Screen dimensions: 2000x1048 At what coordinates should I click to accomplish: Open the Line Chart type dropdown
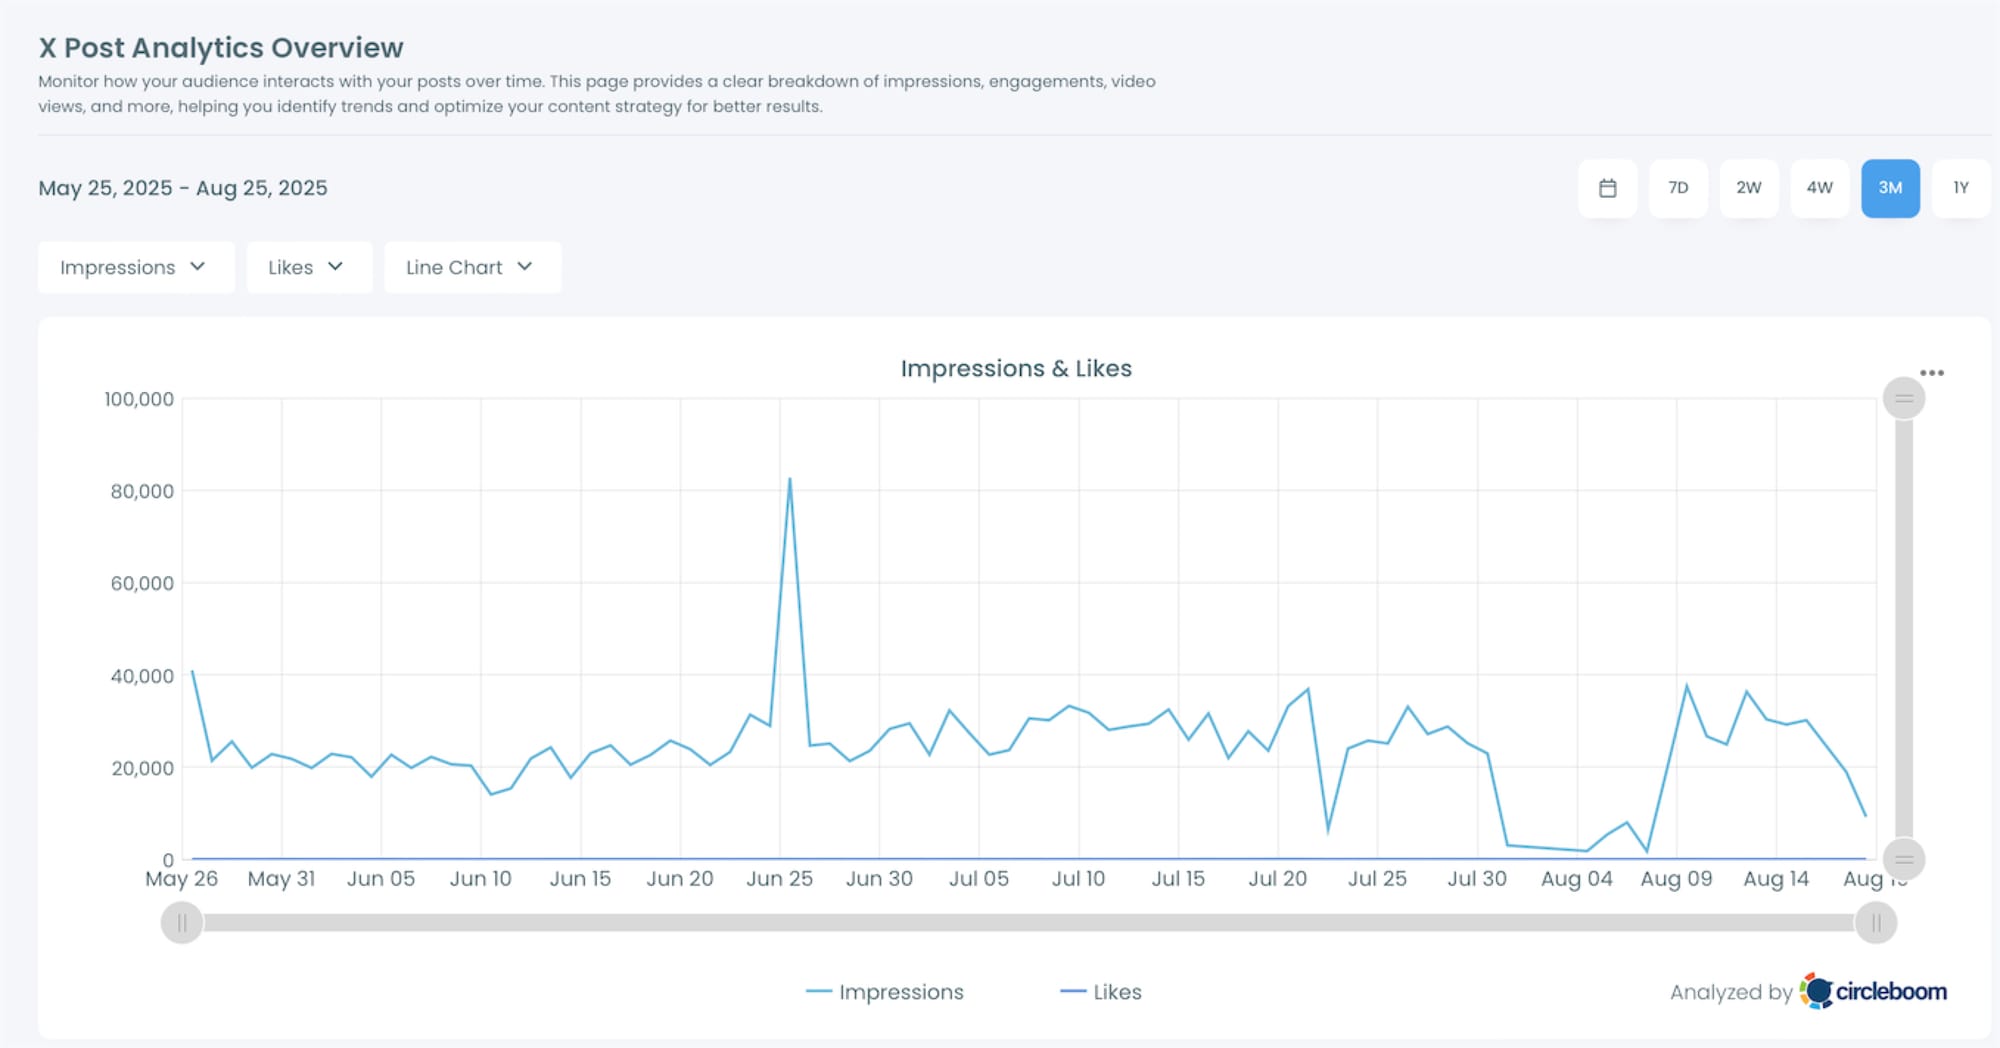click(x=471, y=267)
